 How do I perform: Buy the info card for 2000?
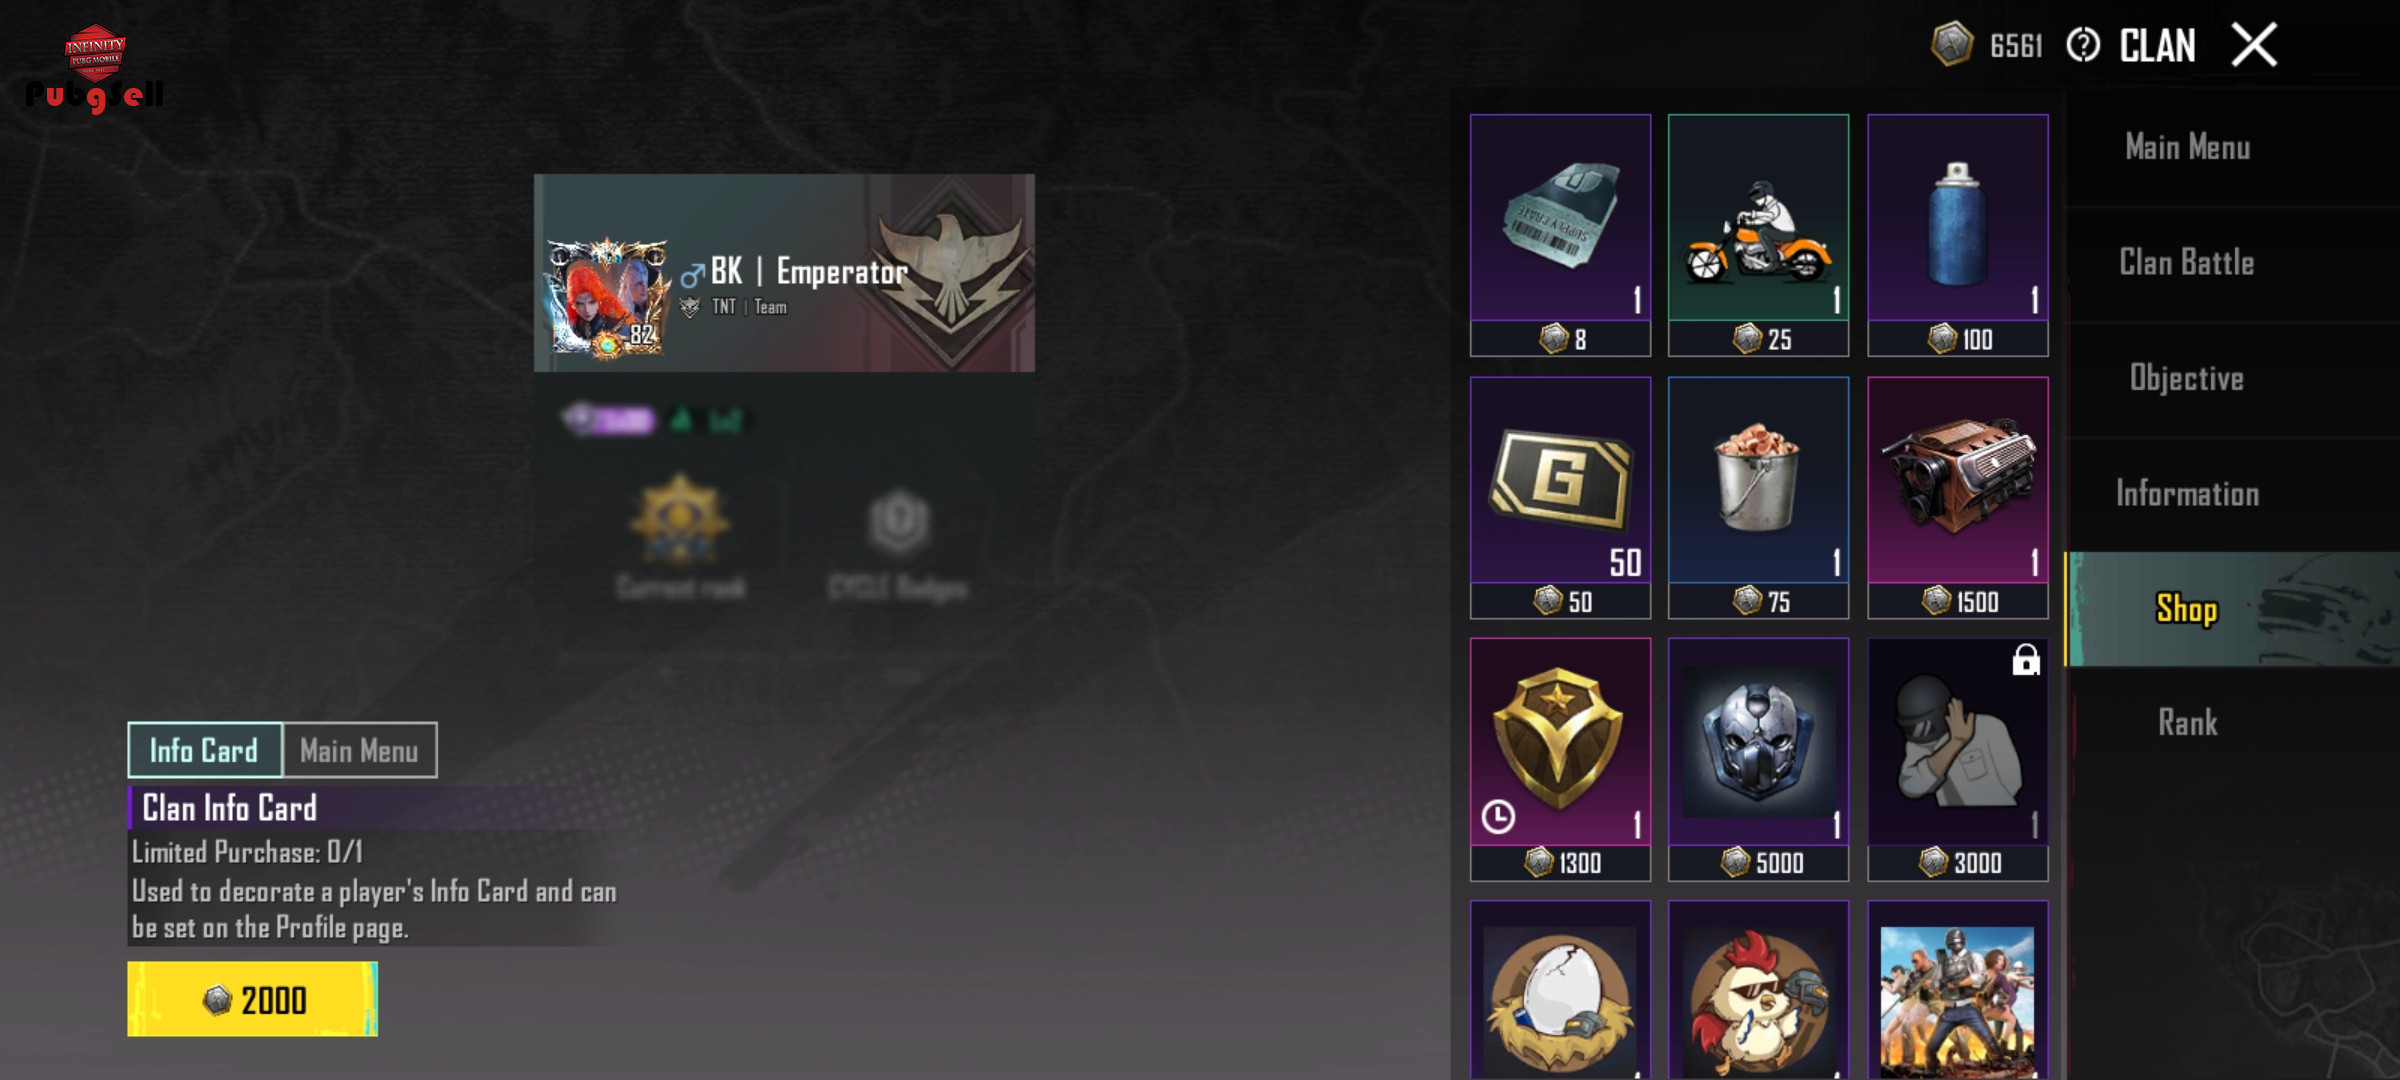click(x=253, y=999)
